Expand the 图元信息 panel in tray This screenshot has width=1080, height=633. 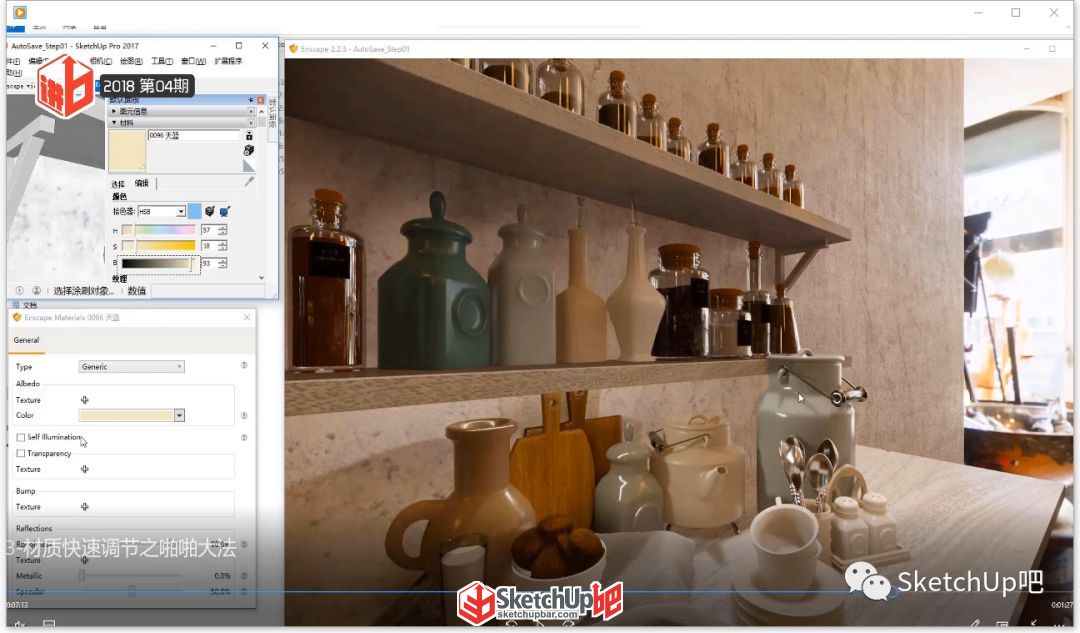click(114, 111)
